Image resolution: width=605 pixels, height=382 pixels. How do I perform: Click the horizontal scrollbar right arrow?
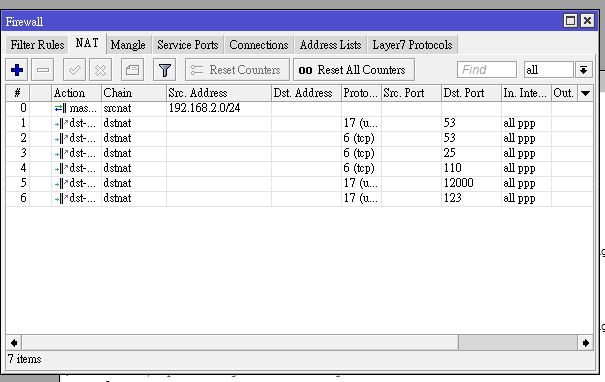[585, 343]
